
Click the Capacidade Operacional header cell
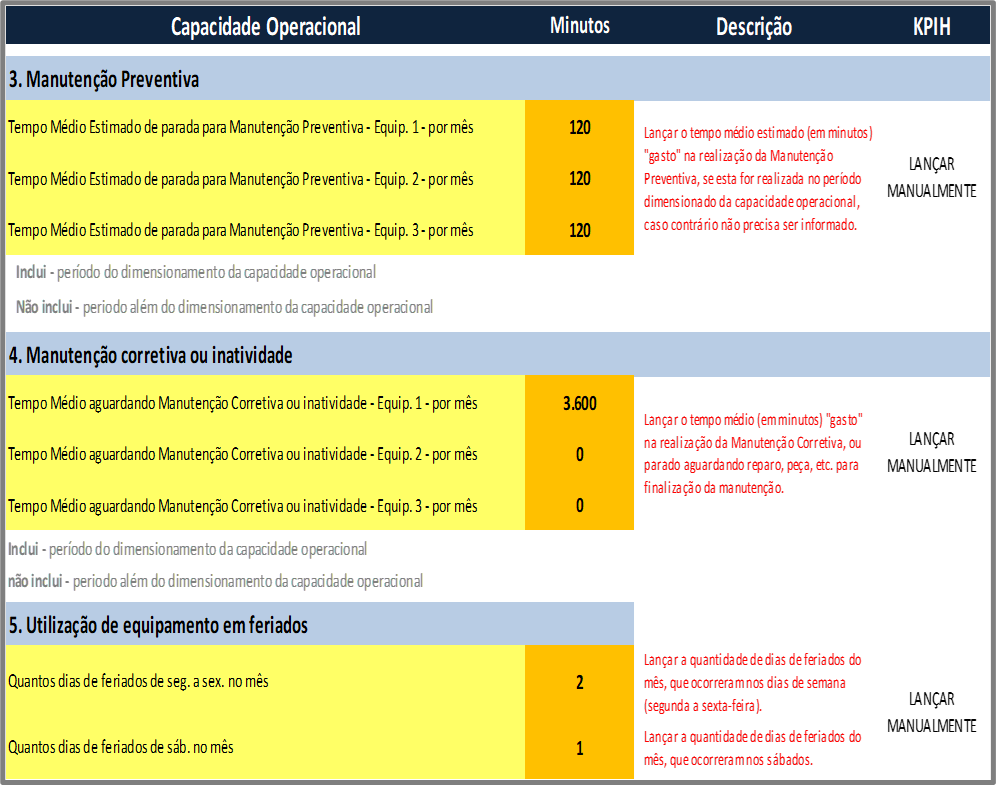click(x=266, y=27)
